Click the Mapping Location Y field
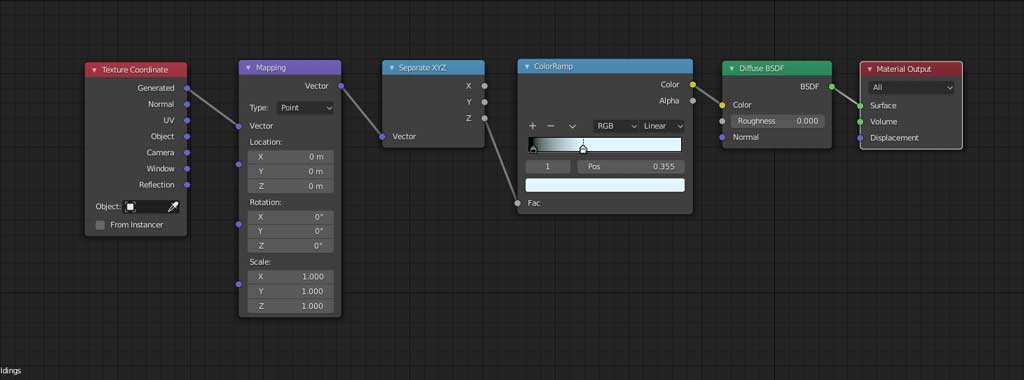 point(291,172)
